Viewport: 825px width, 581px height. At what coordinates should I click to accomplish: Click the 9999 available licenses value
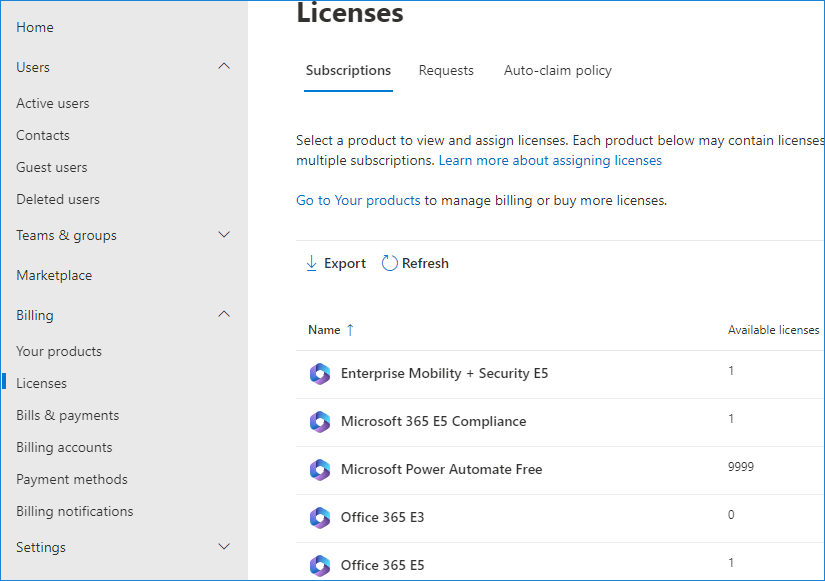pyautogui.click(x=741, y=467)
